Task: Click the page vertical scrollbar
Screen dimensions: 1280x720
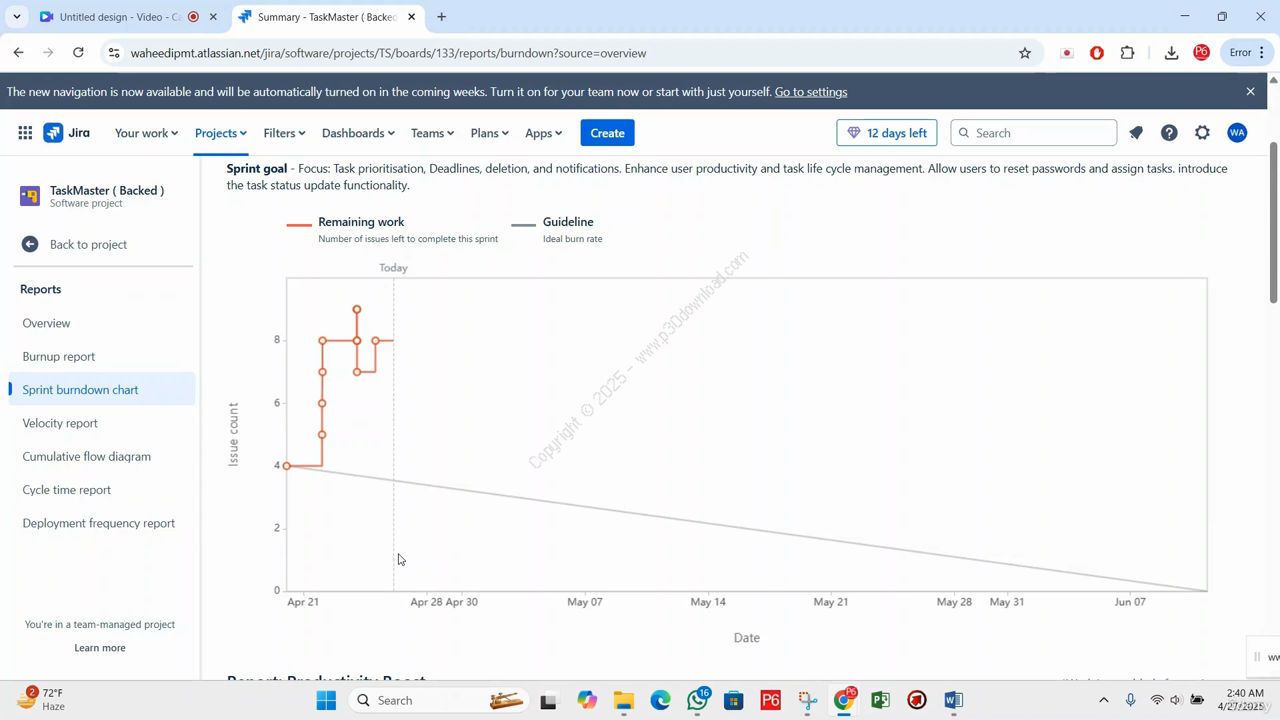Action: coord(1273,224)
